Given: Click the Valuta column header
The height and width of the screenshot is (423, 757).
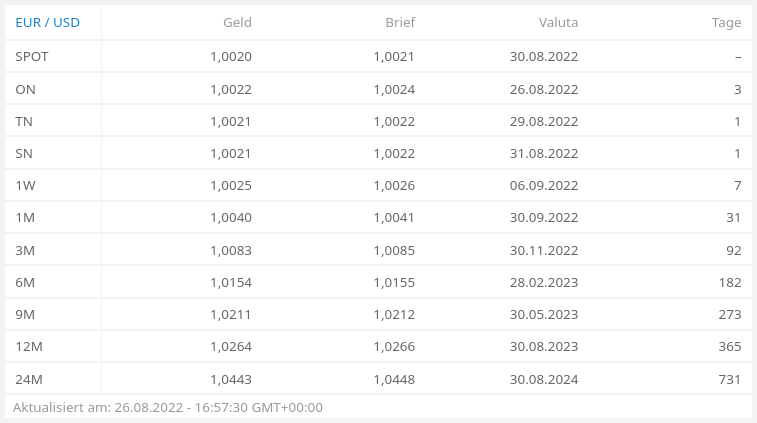Looking at the screenshot, I should point(559,22).
